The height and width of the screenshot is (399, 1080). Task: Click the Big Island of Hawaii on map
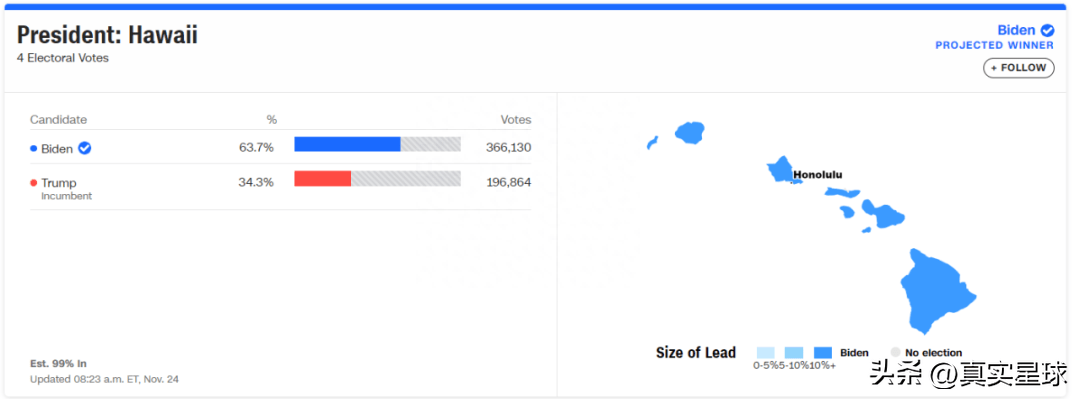pos(938,291)
